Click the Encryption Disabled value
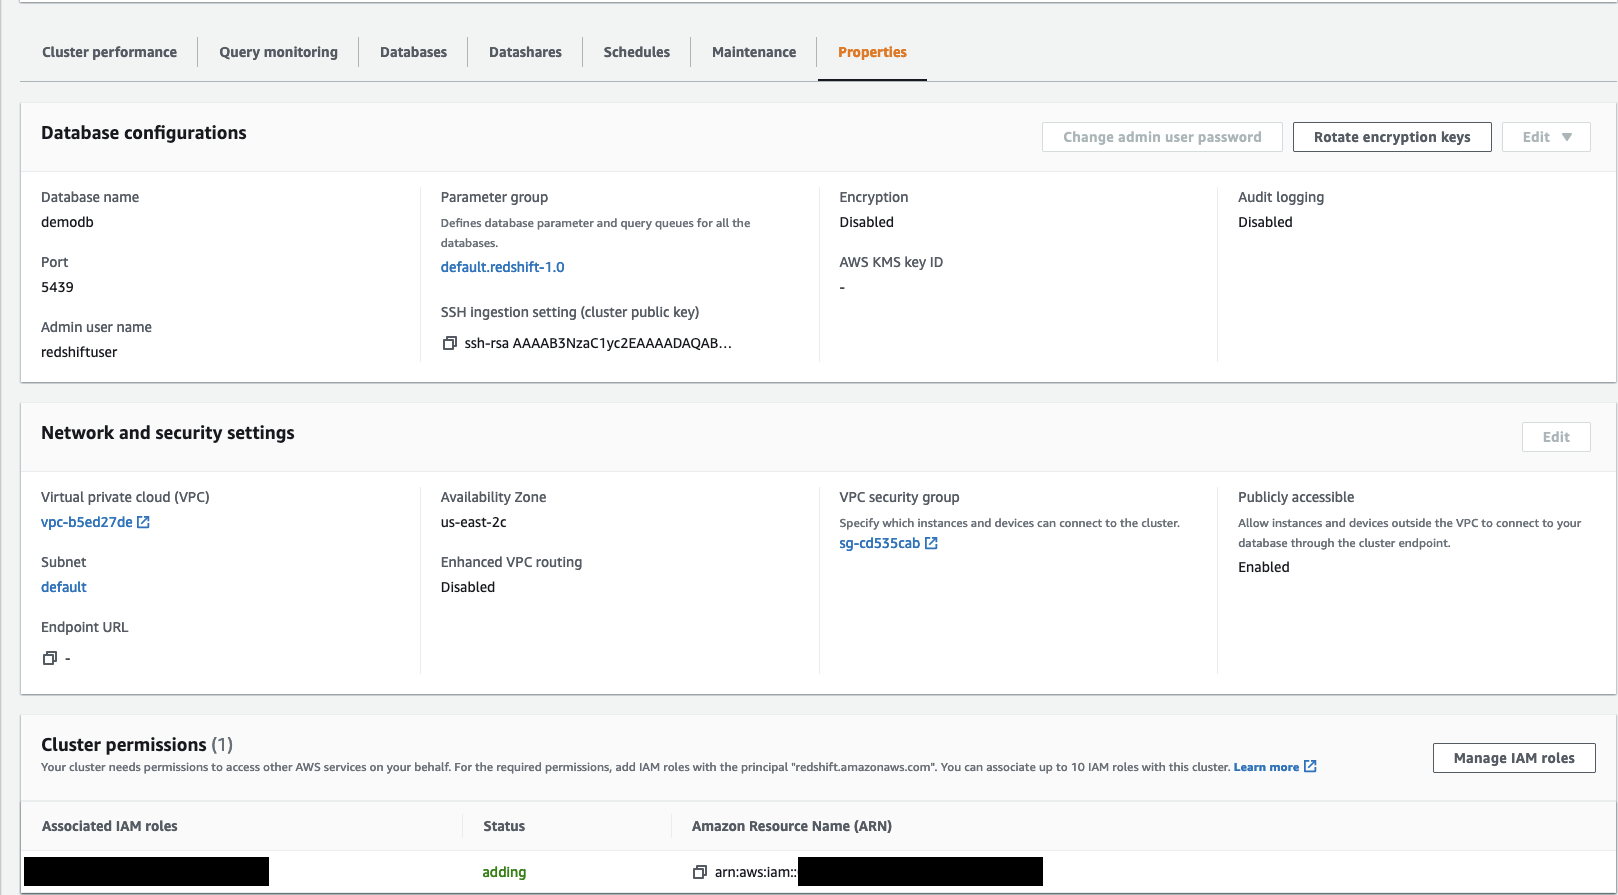 pos(866,222)
